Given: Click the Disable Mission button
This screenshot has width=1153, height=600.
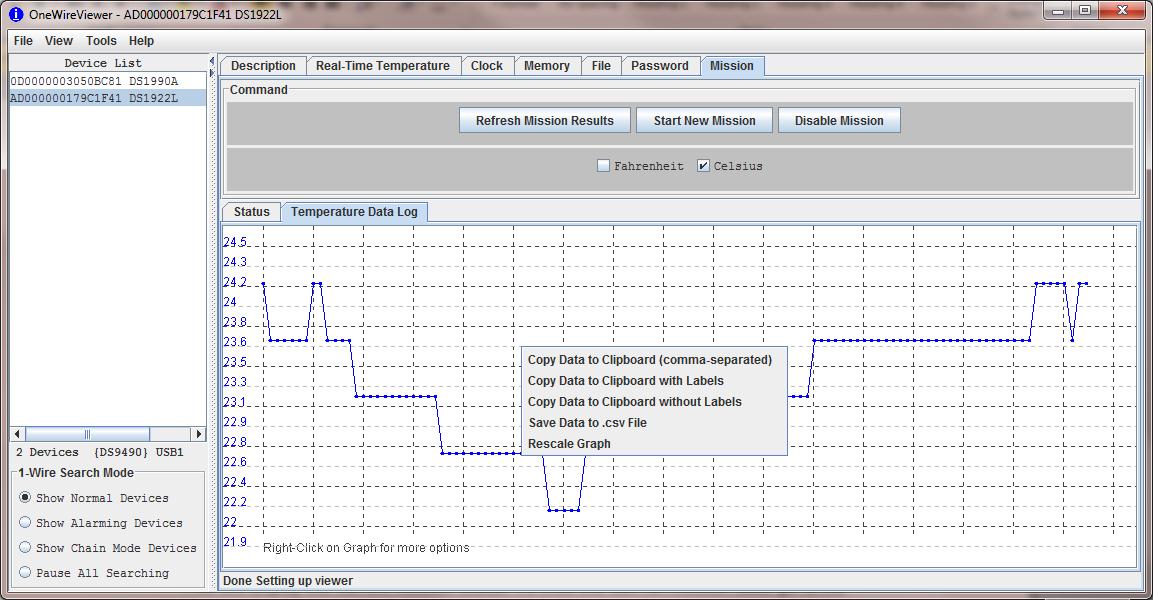Looking at the screenshot, I should point(839,121).
